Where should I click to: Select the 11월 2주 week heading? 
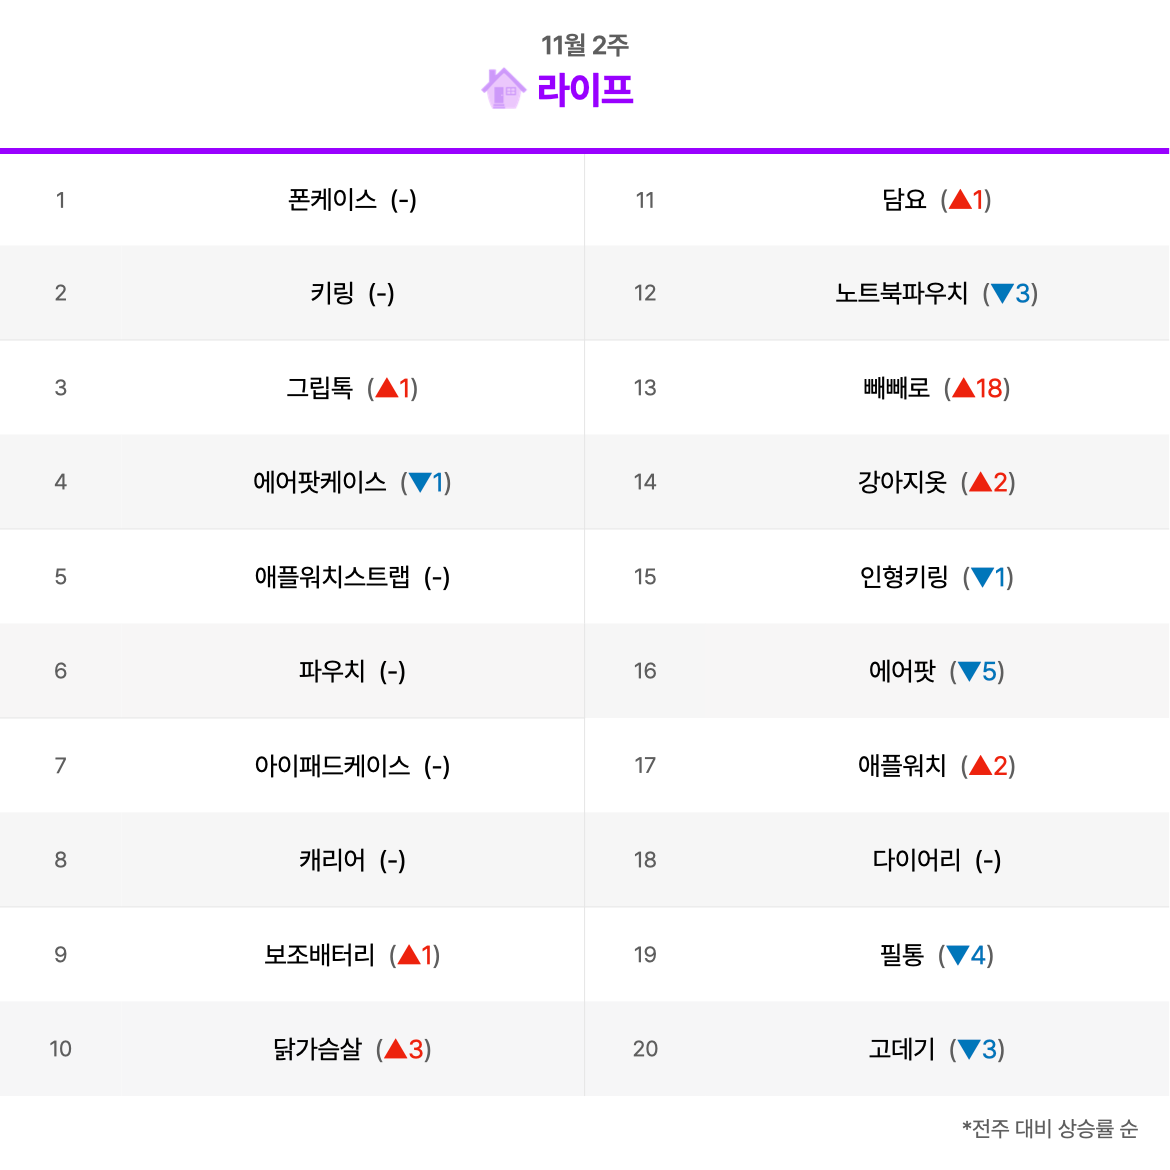[584, 45]
